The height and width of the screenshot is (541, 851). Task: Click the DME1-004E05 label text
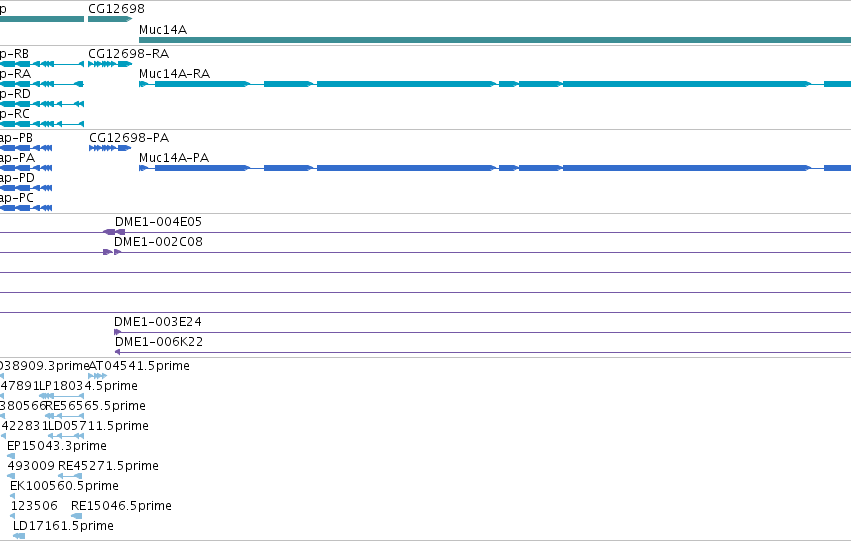158,221
